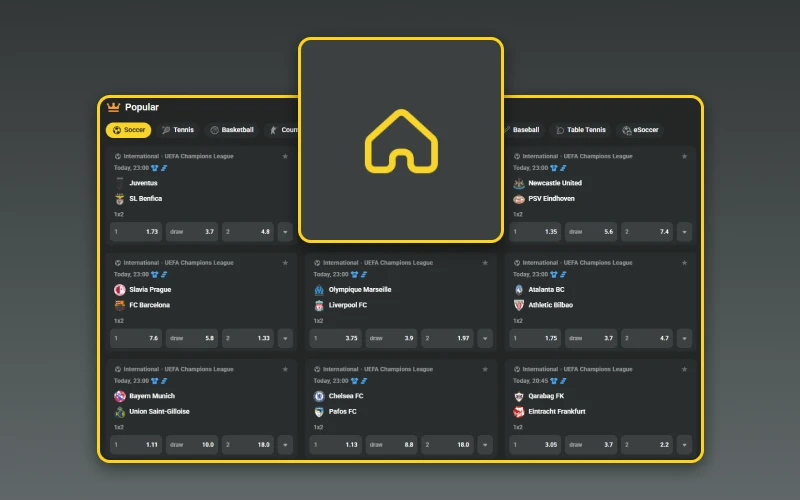
Task: Star the Olympique Marseille vs Liverpool match
Action: pyautogui.click(x=484, y=263)
